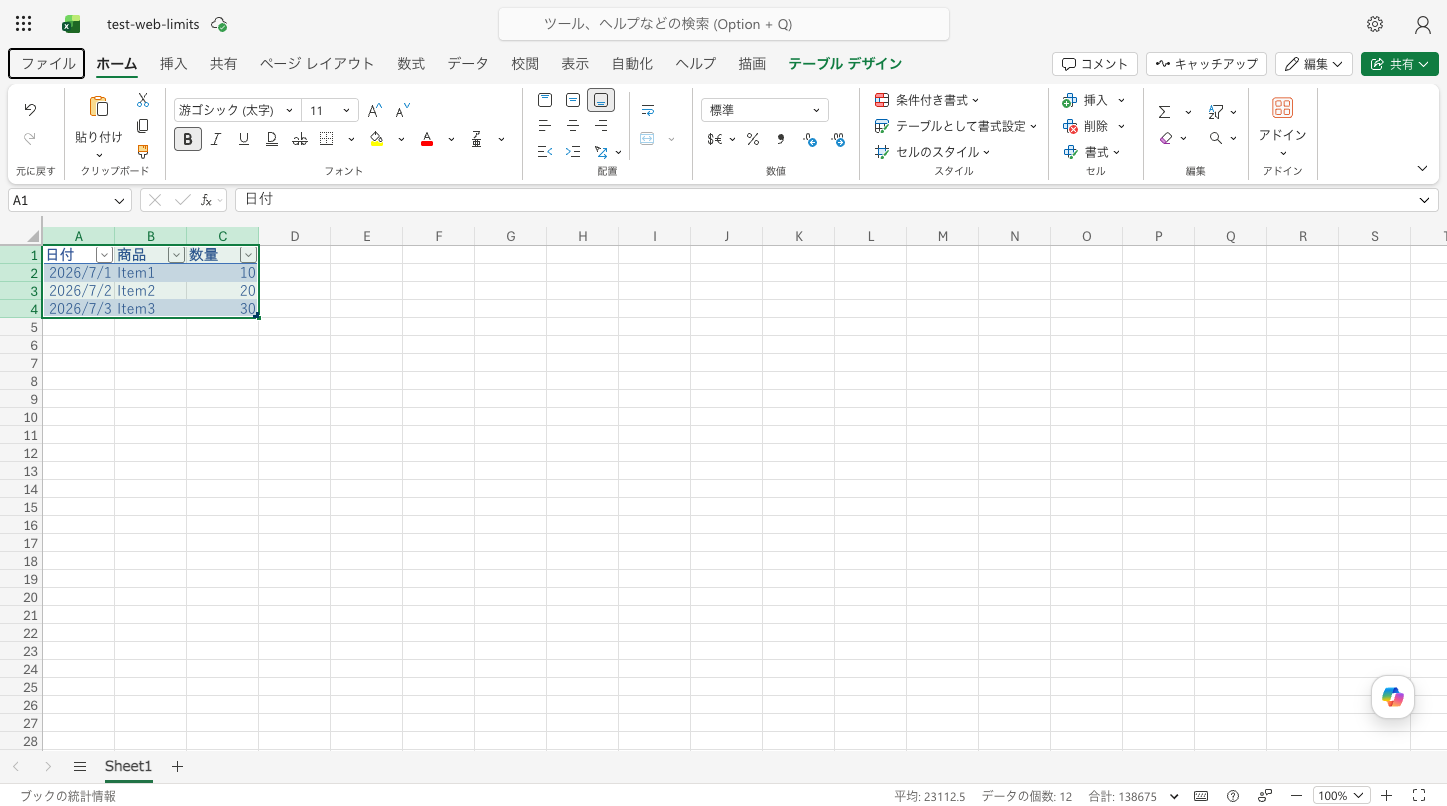This screenshot has width=1447, height=806.
Task: Switch to the テーブル デザイン tab
Action: pyautogui.click(x=845, y=64)
